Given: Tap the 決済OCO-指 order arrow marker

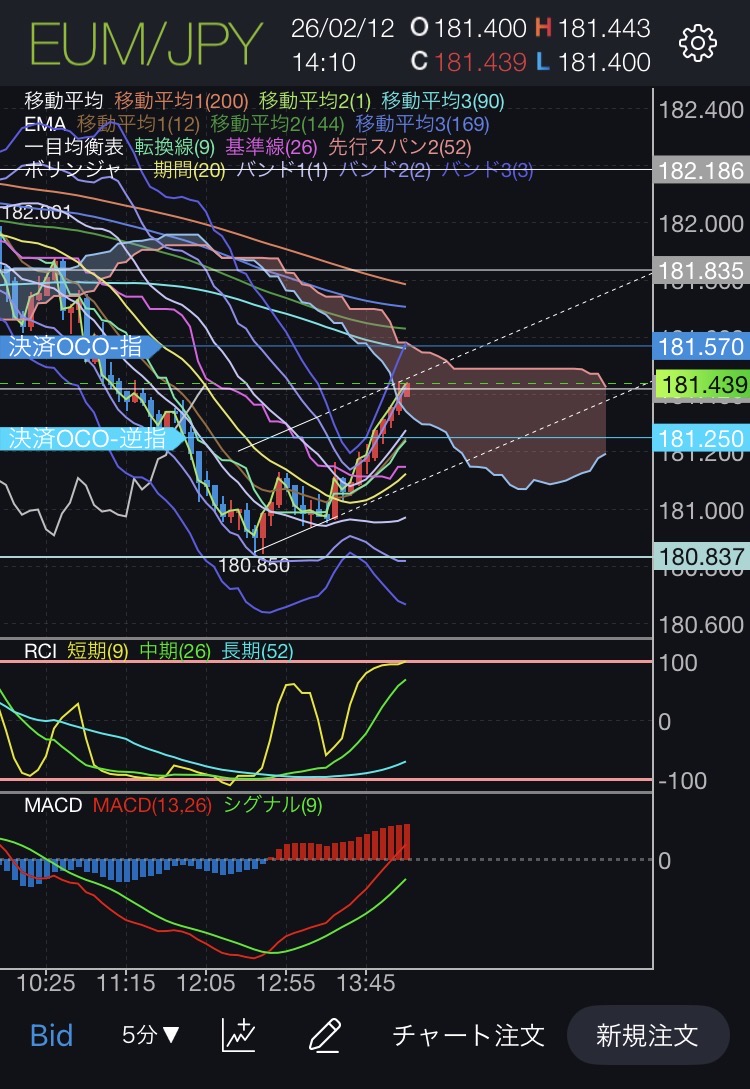Looking at the screenshot, I should [80, 348].
